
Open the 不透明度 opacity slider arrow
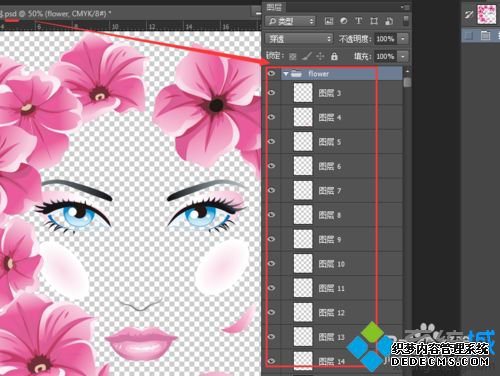point(403,39)
